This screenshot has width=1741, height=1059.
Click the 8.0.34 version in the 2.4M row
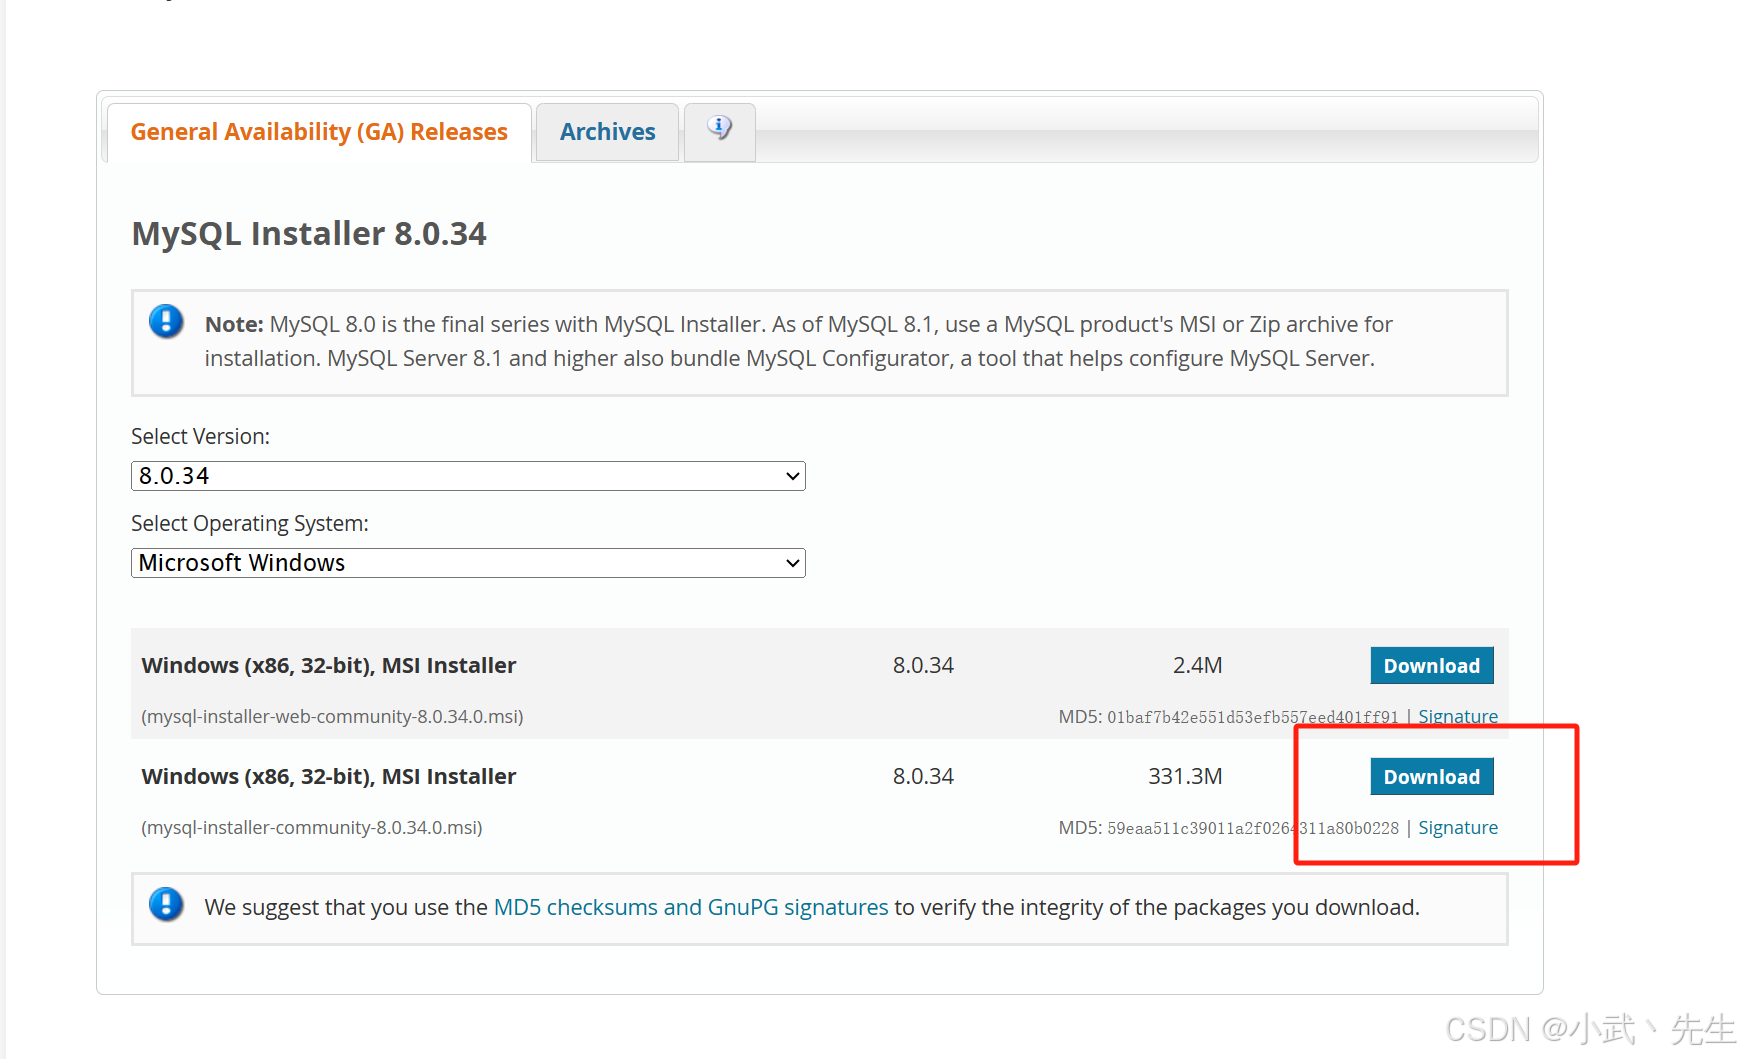point(923,666)
